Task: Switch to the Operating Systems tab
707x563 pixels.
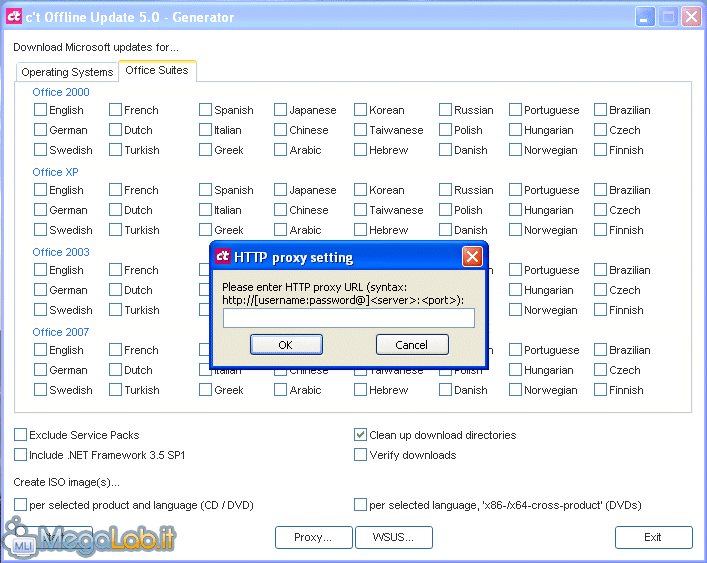Action: 67,72
